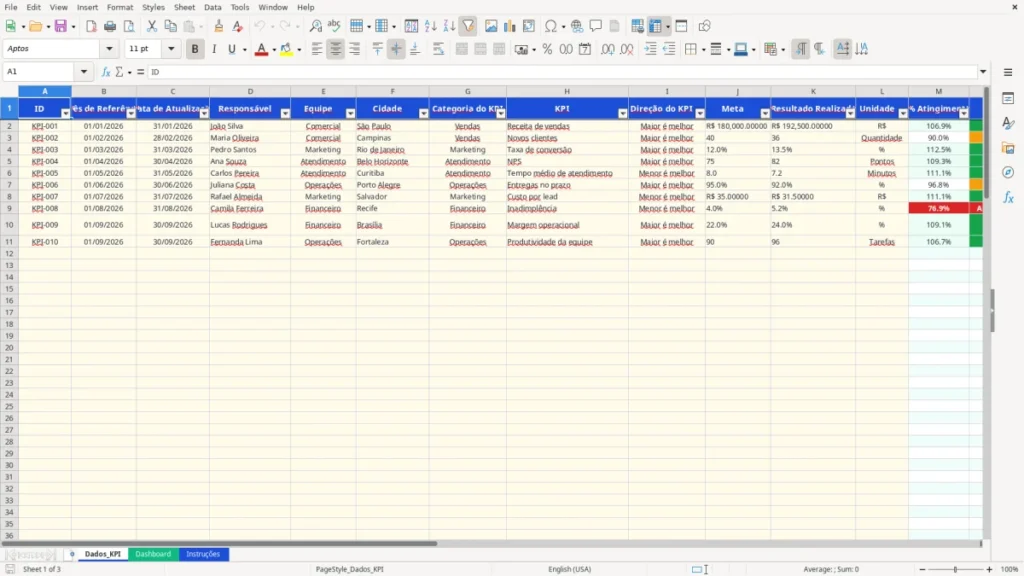
Task: Toggle Center Horizontally alignment
Action: point(336,49)
